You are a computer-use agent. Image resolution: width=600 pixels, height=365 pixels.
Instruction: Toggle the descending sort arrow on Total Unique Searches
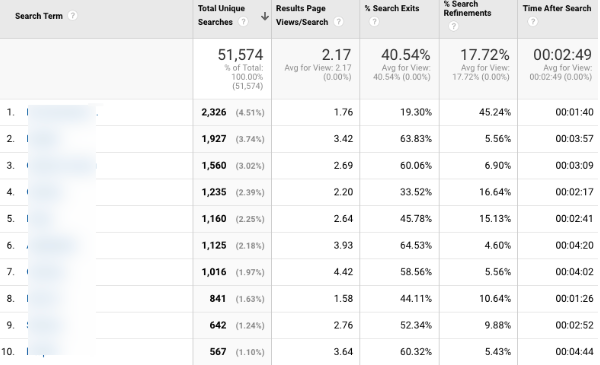click(x=264, y=16)
